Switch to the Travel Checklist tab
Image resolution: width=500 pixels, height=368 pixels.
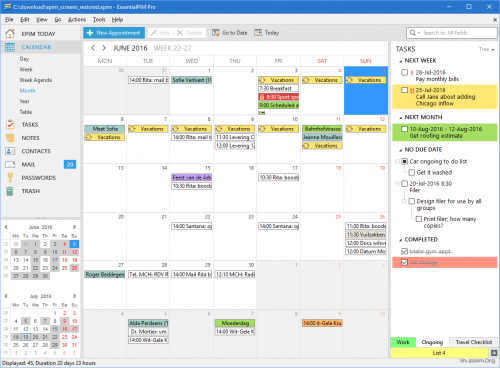pos(474,342)
